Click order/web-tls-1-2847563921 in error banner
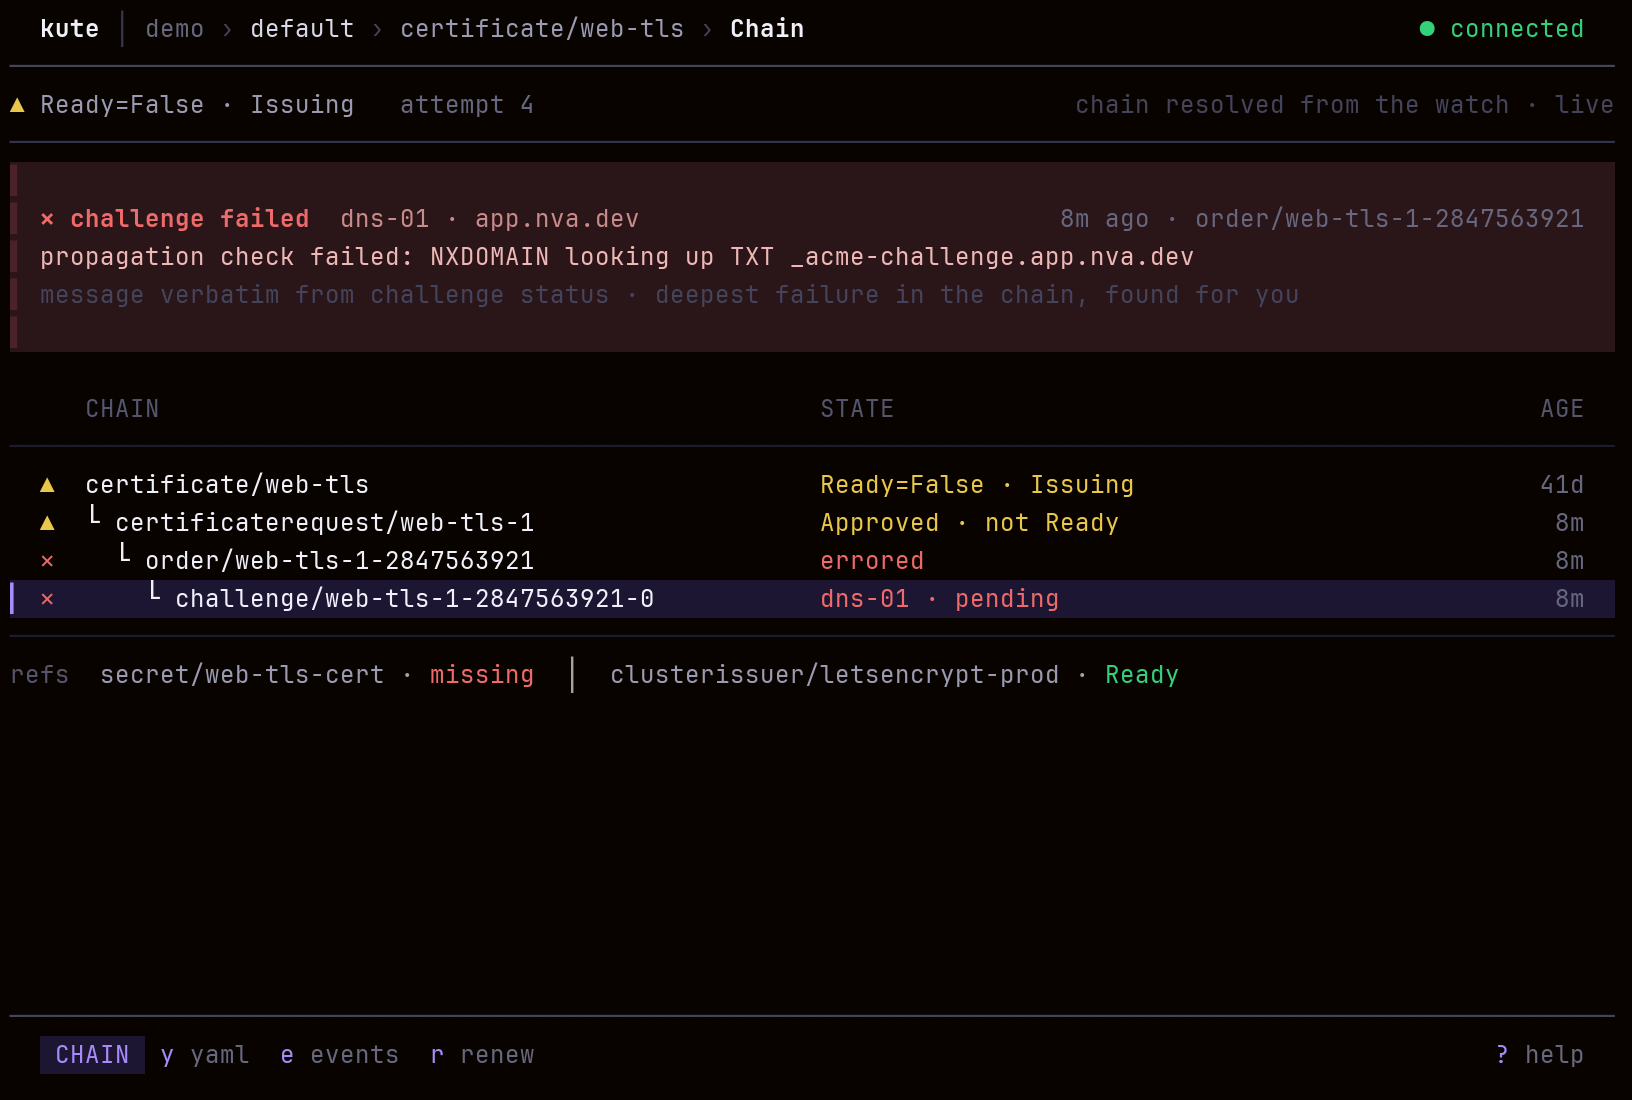This screenshot has height=1100, width=1632. coord(1390,219)
